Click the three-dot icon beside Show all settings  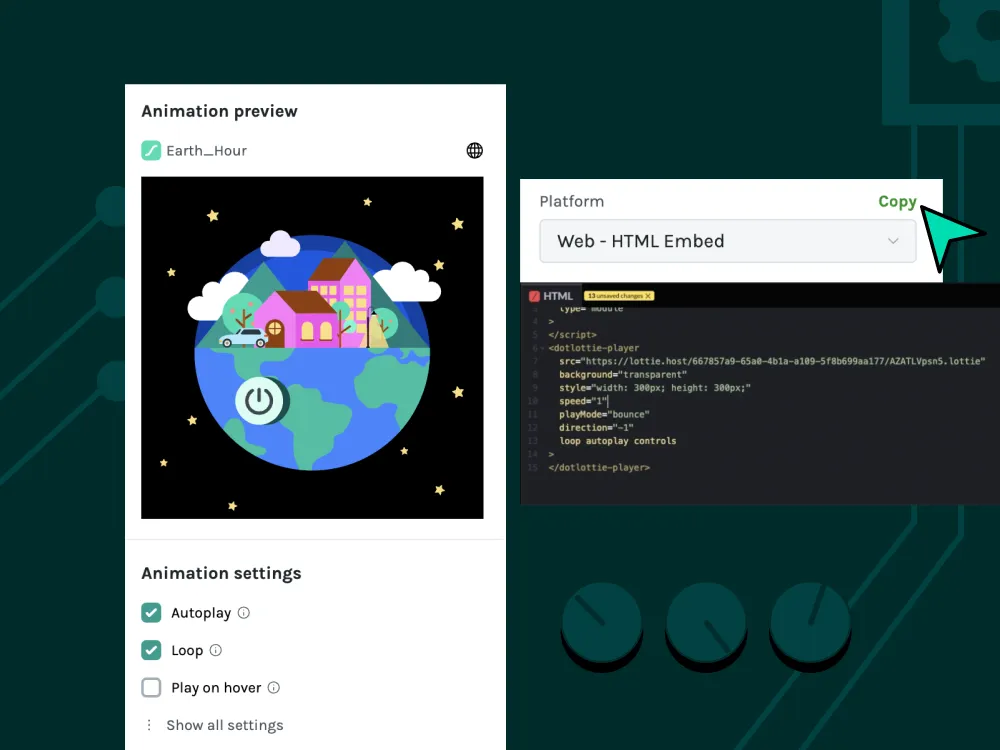[x=149, y=725]
